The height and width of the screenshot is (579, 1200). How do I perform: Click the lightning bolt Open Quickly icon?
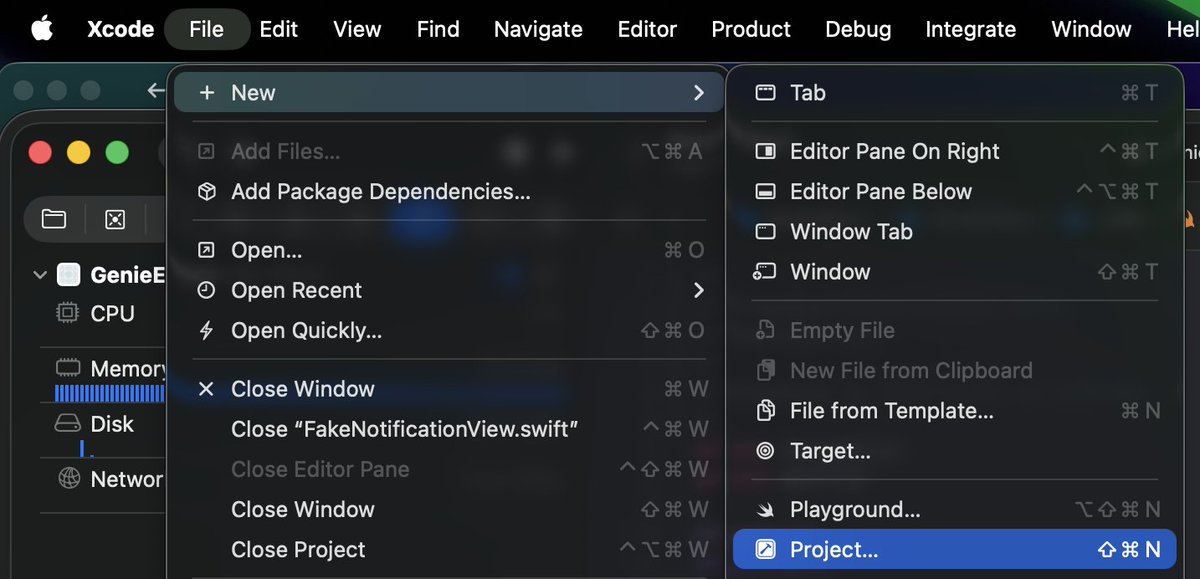(x=206, y=330)
